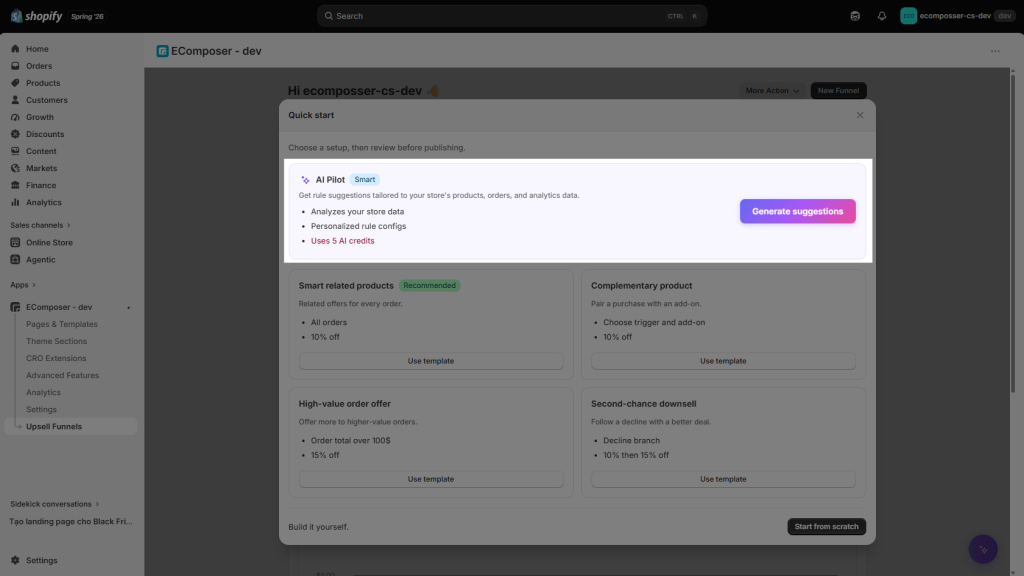
Task: Use template for Complementary product
Action: (x=723, y=361)
